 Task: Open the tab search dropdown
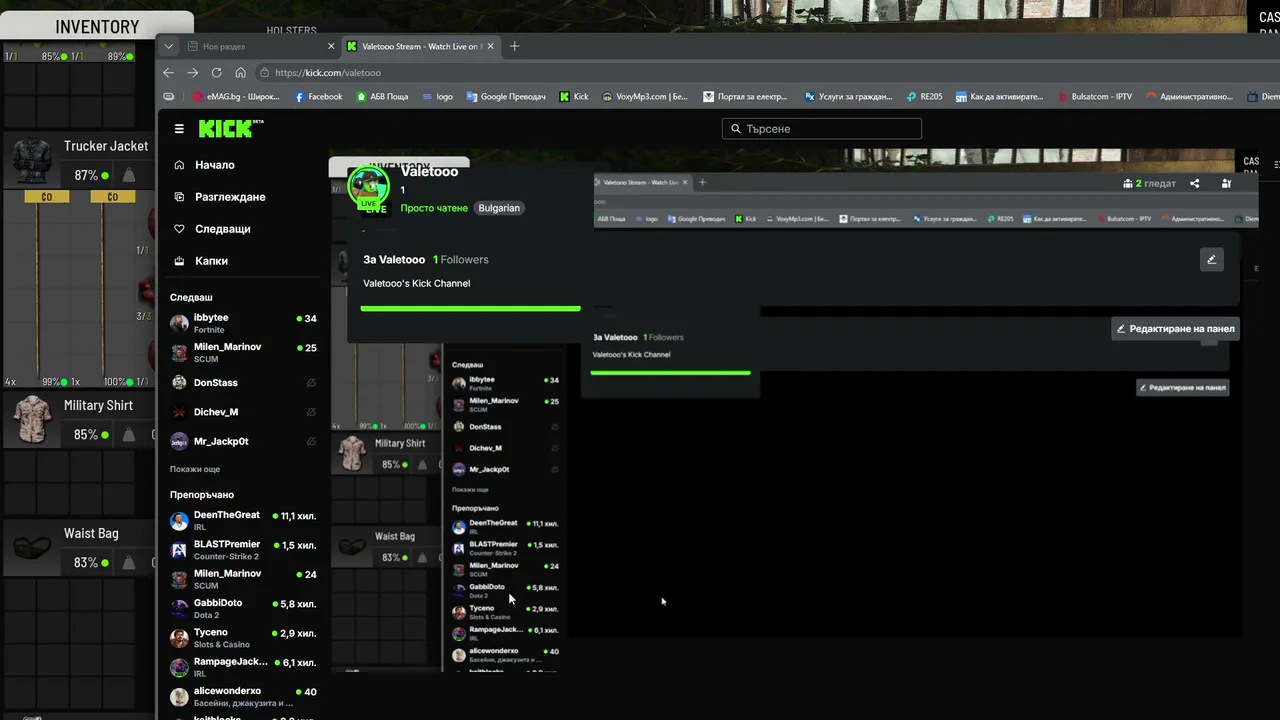(168, 46)
